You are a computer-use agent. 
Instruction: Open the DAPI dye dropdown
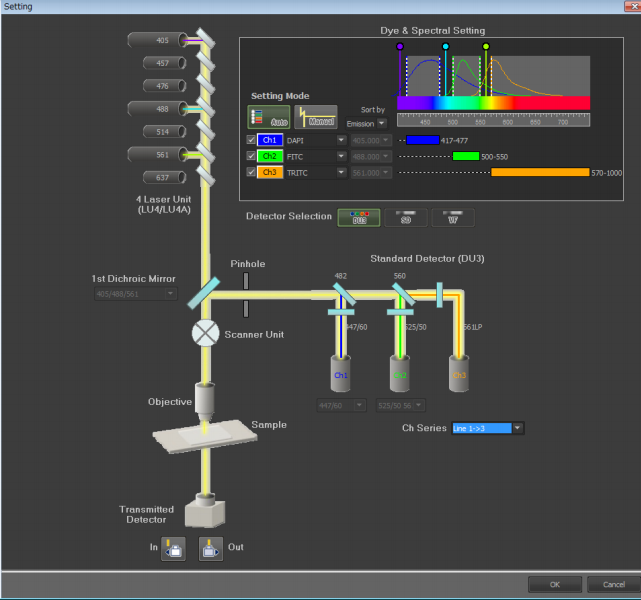click(341, 140)
